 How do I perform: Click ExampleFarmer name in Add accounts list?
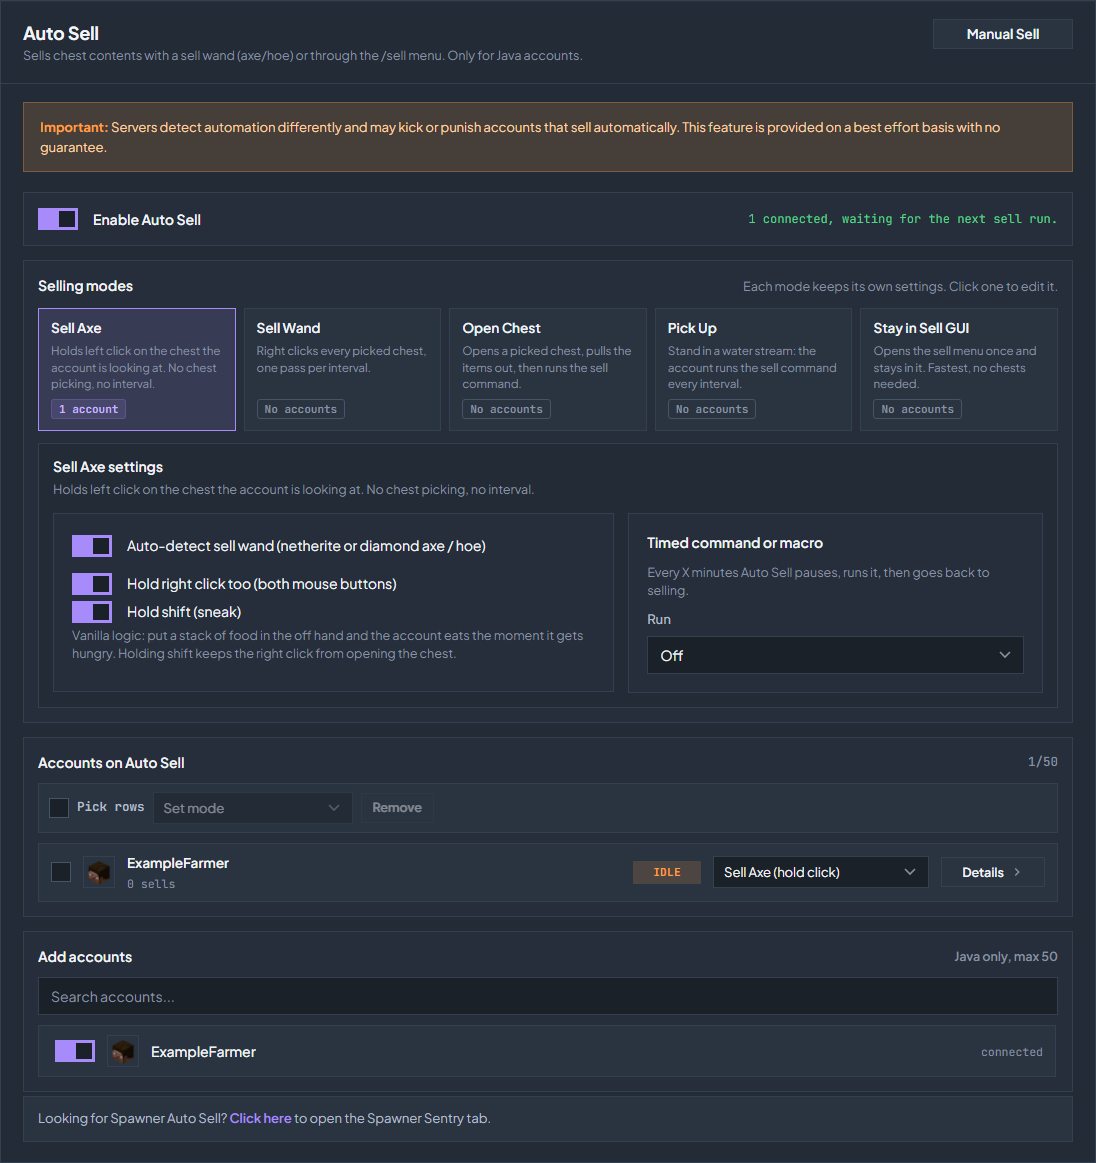pyautogui.click(x=203, y=1052)
